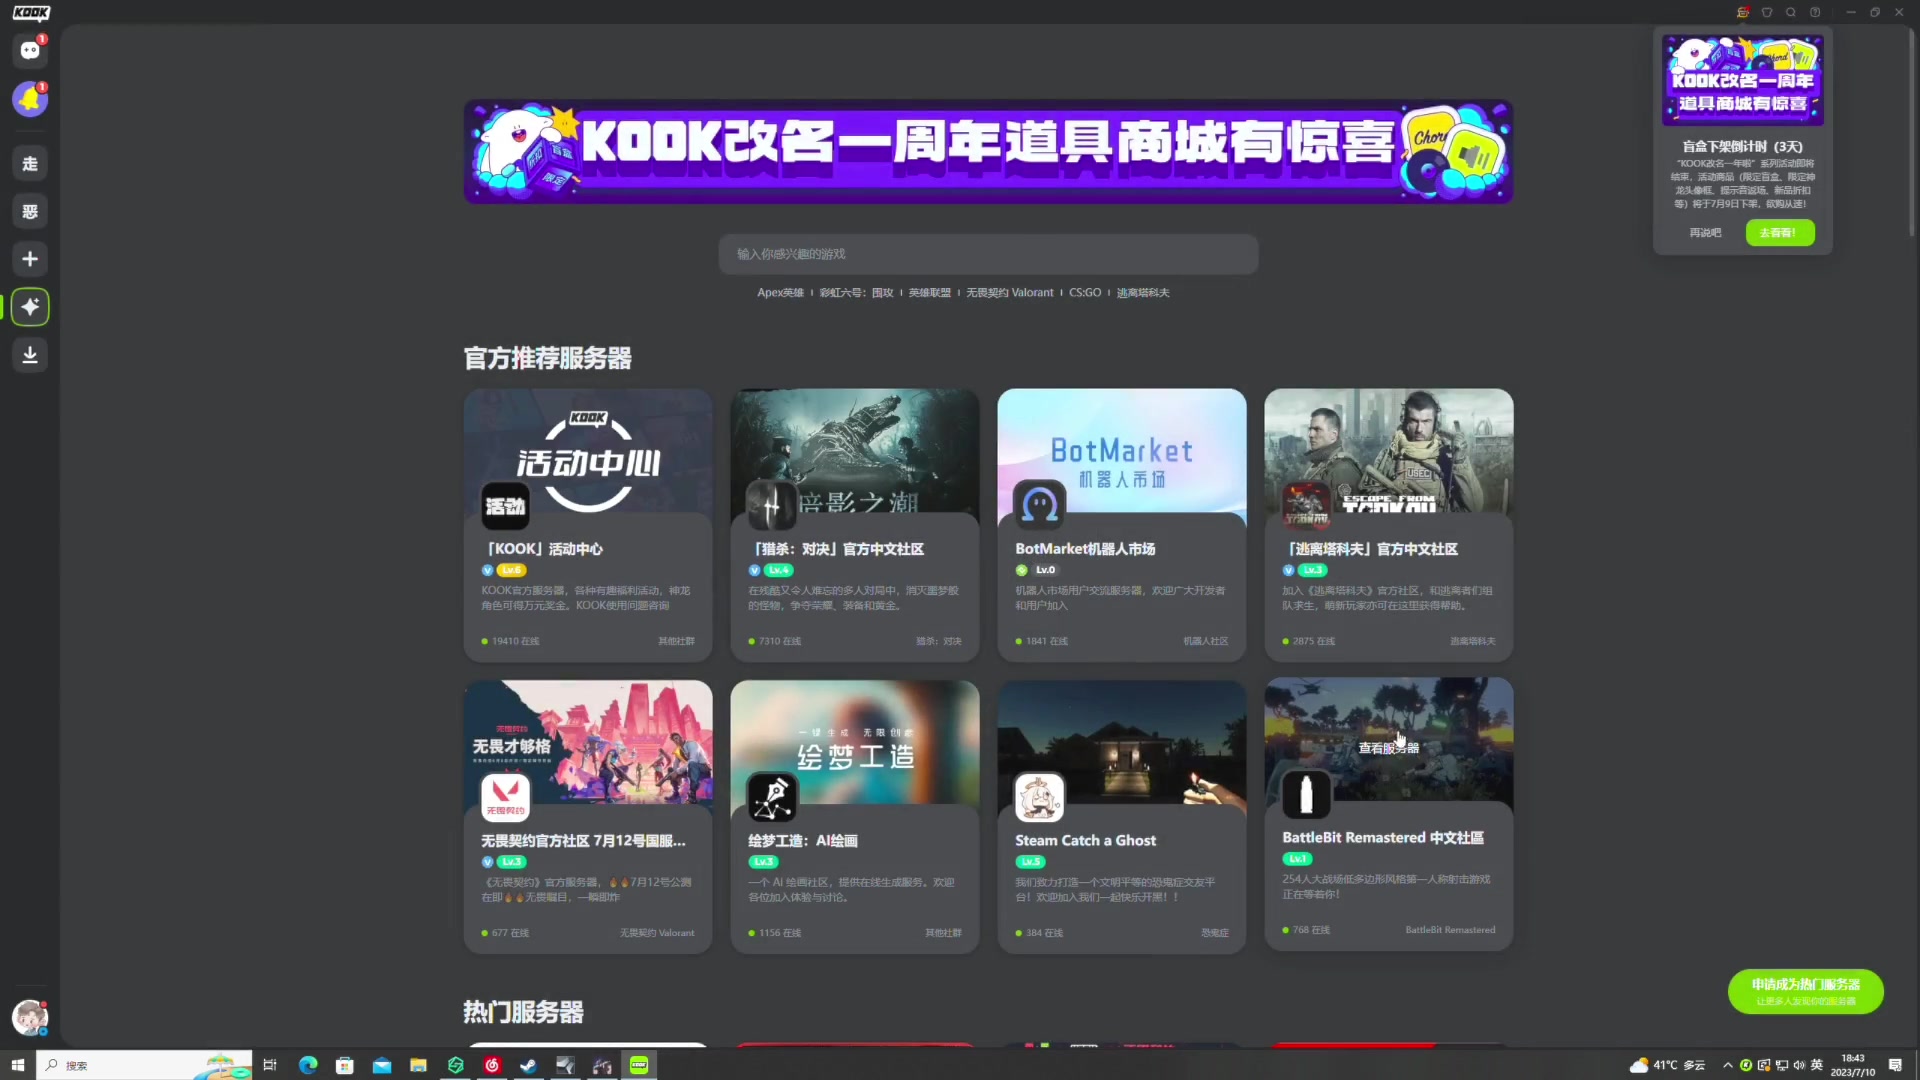
Task: Show hidden tray icons chevron
Action: [x=1727, y=1065]
